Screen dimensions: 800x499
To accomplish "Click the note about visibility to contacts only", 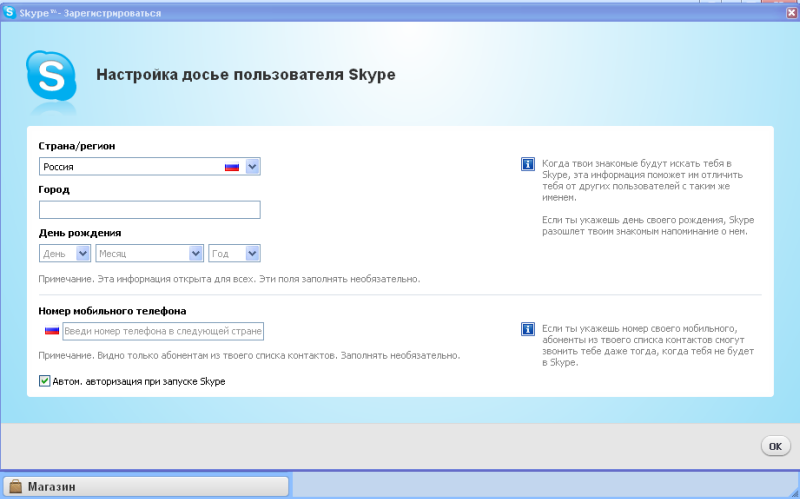I will (249, 355).
